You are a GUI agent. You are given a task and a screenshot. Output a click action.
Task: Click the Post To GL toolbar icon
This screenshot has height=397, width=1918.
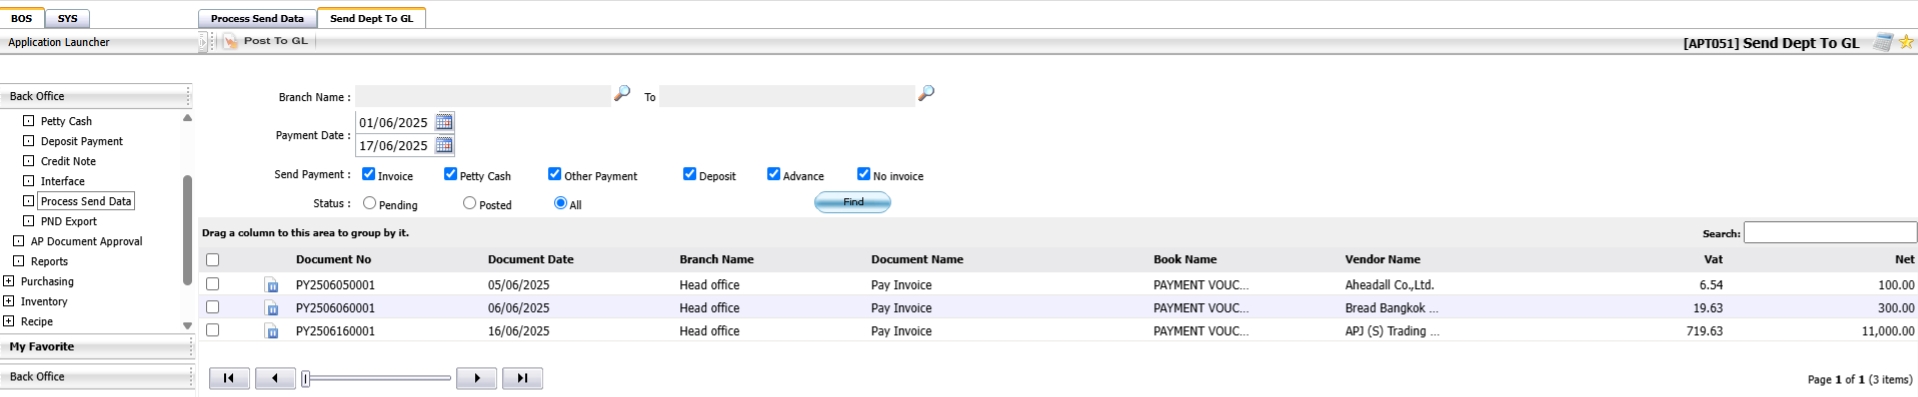click(230, 41)
